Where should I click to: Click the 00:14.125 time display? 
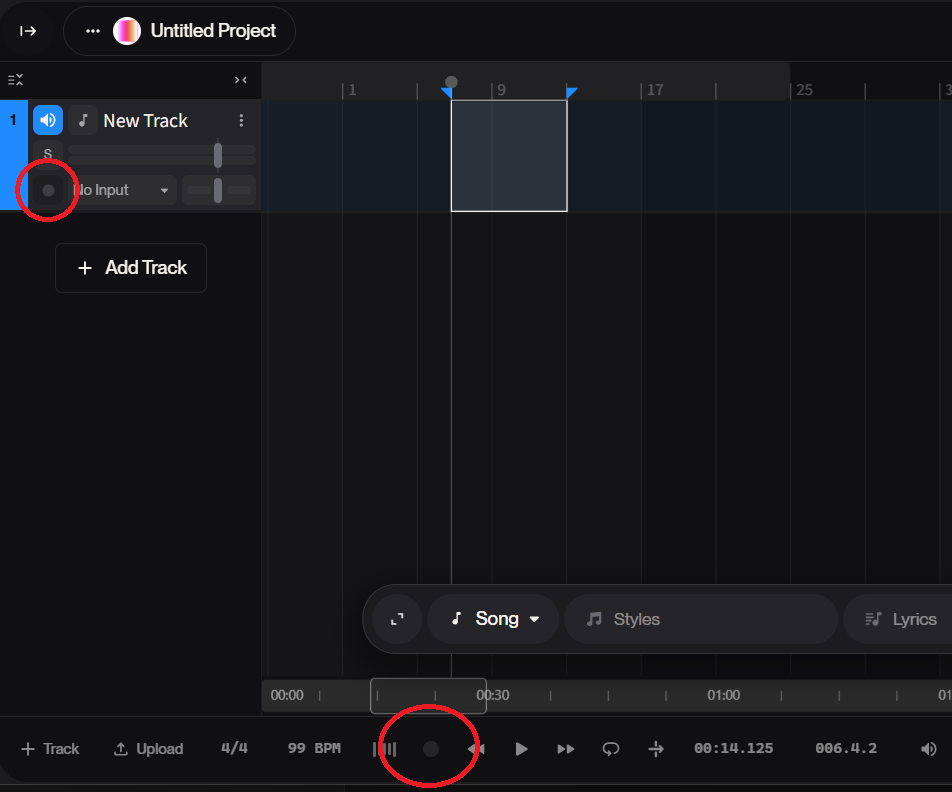pos(733,748)
